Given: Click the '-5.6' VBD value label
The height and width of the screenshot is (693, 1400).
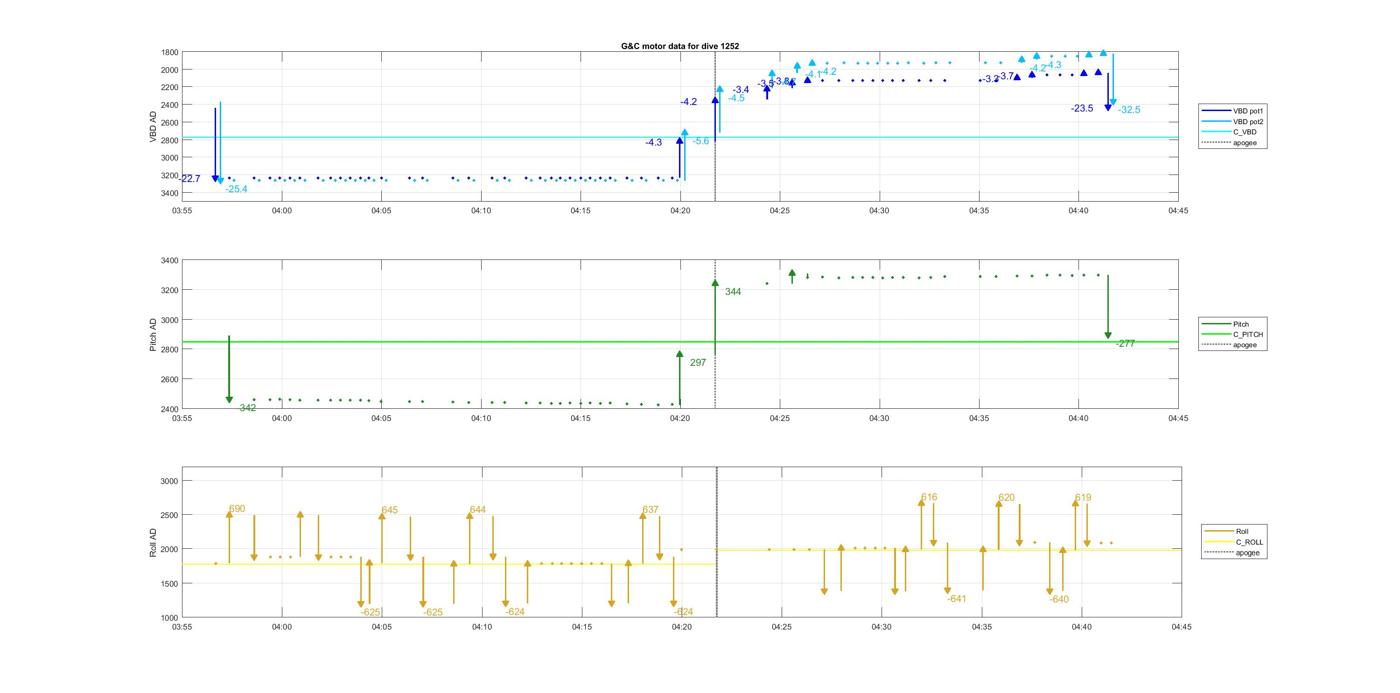Looking at the screenshot, I should [700, 141].
